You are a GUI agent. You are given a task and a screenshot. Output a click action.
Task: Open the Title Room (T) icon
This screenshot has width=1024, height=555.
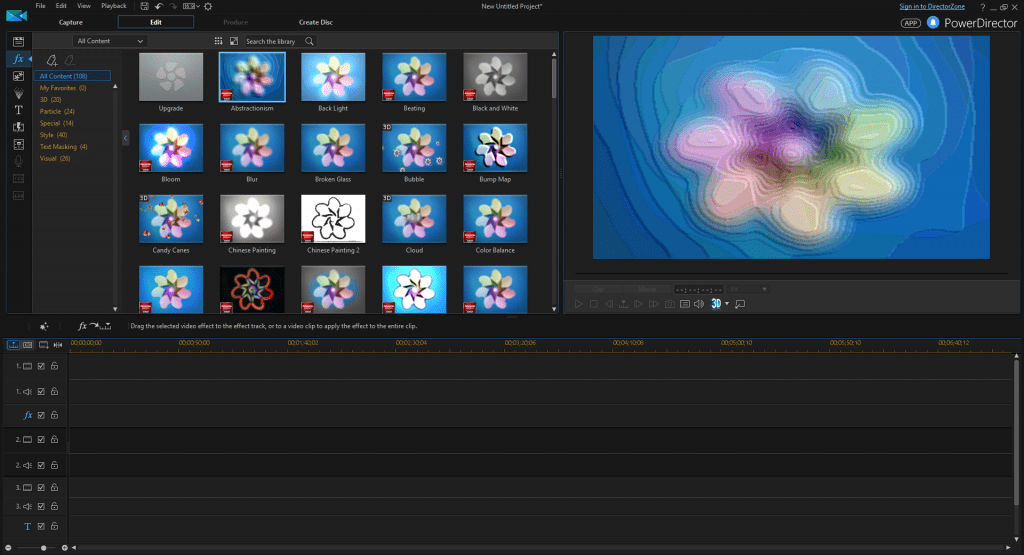coord(18,110)
